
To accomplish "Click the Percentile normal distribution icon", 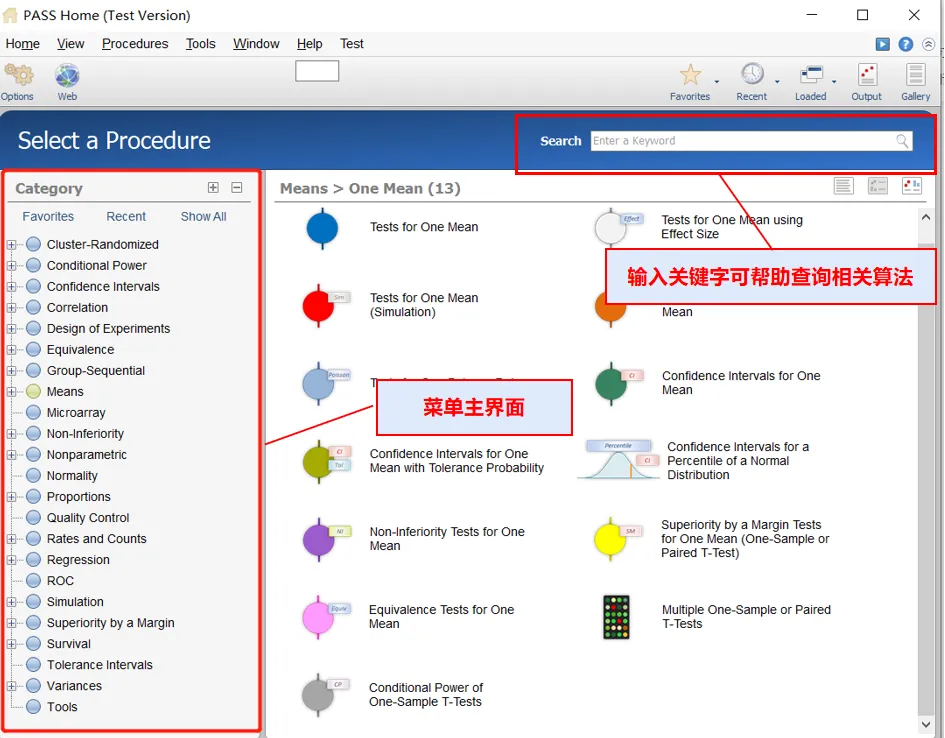I will tap(618, 460).
